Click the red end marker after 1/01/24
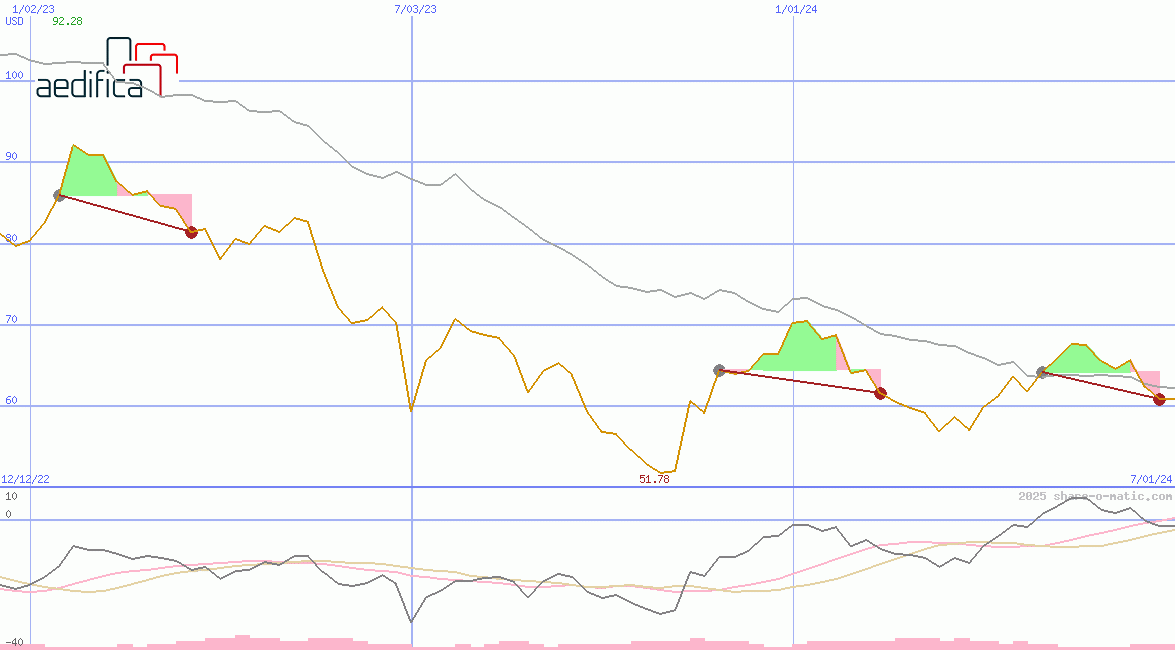Screen dimensions: 1175x650 (880, 393)
